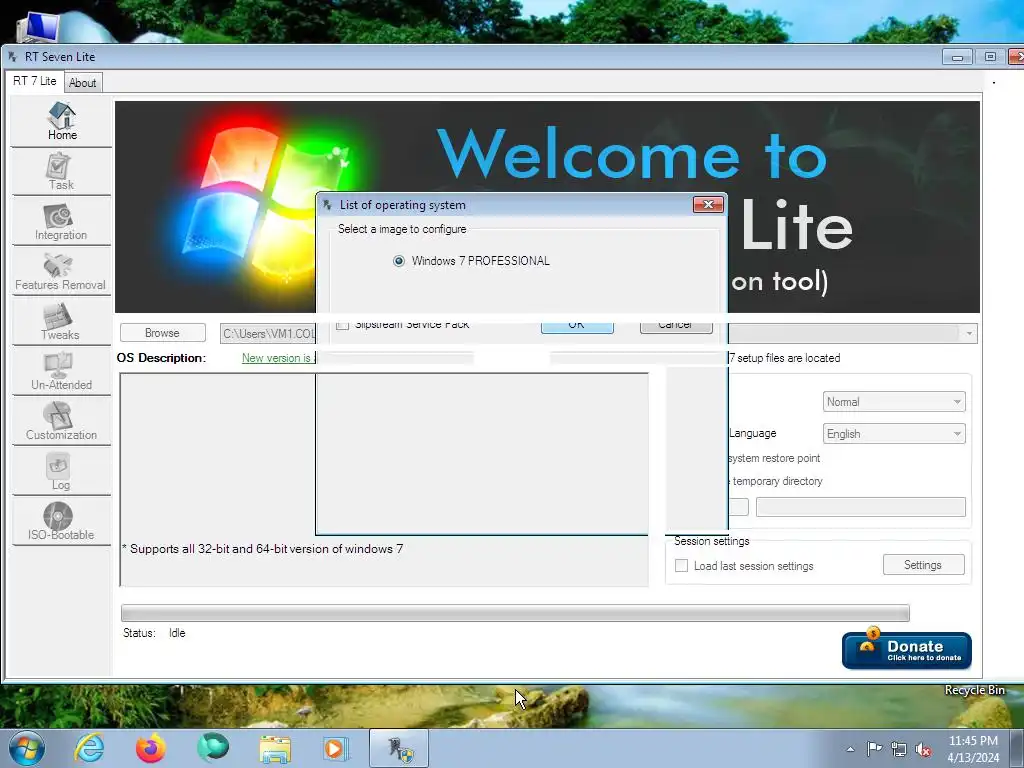Screen dimensions: 1024x768
Task: Click Cancel in operating system dialog
Action: click(676, 326)
